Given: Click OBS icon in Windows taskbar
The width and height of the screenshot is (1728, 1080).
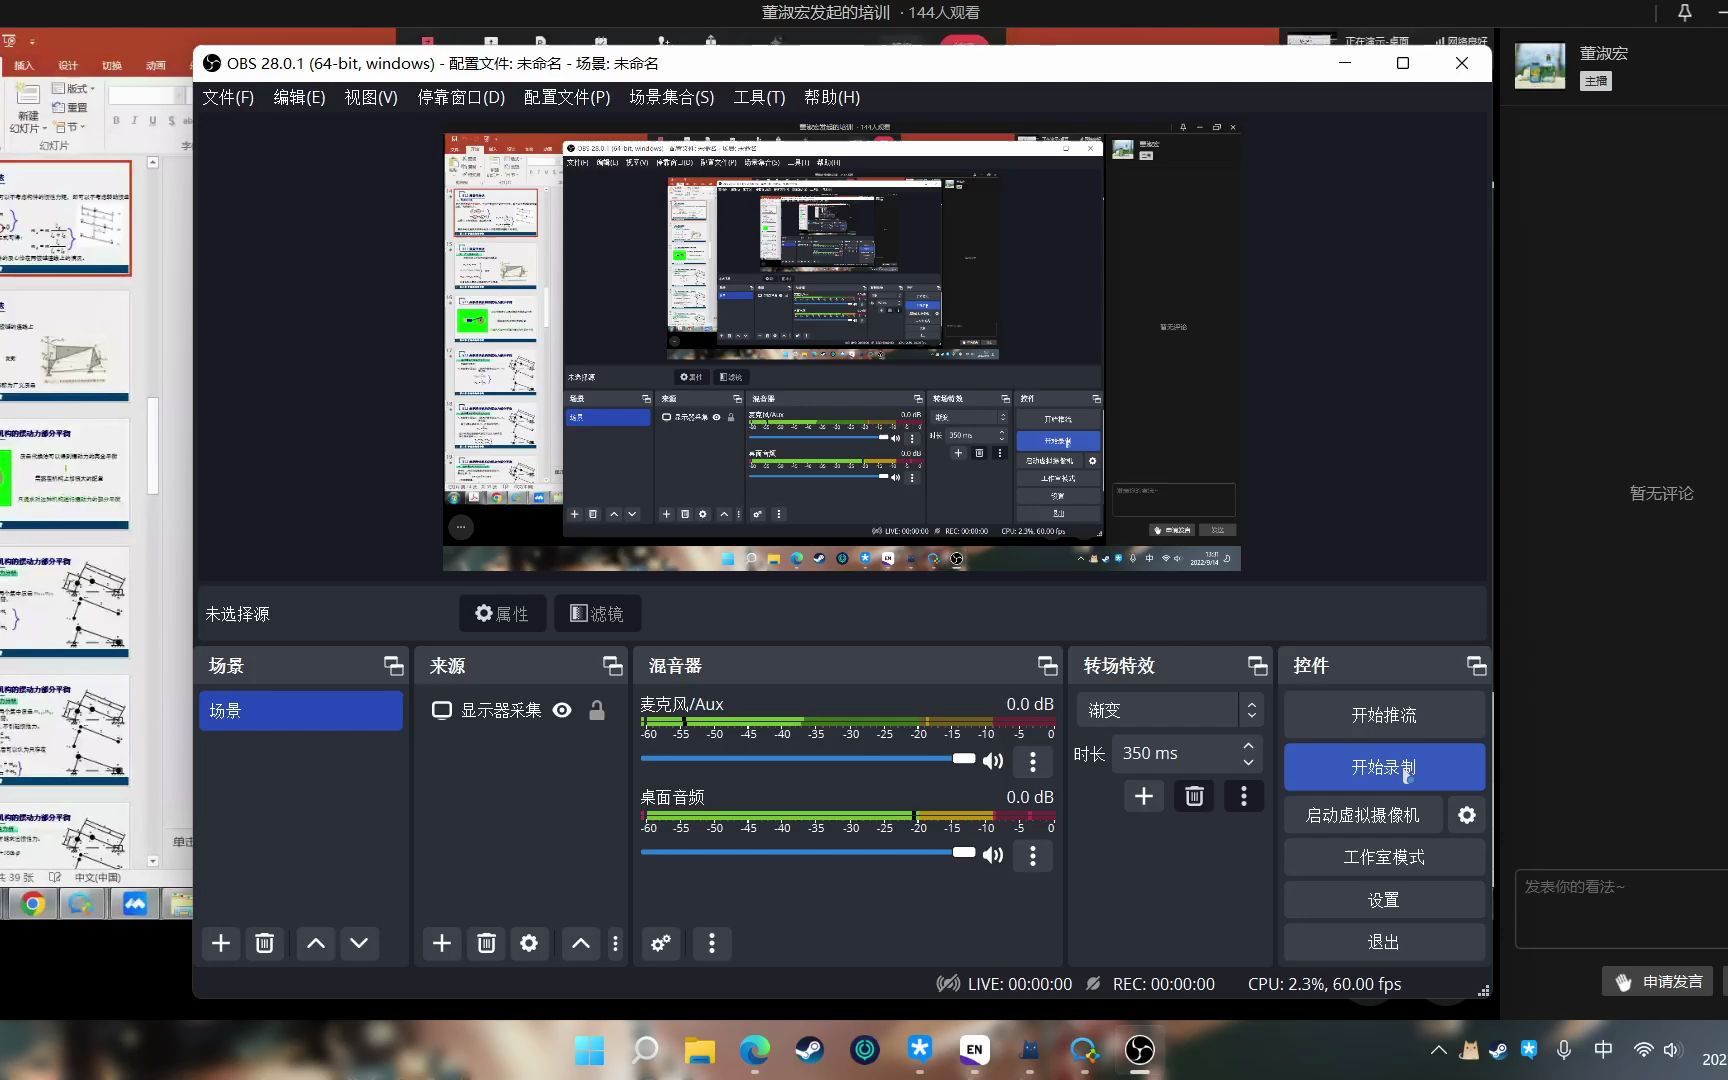Looking at the screenshot, I should pyautogui.click(x=1139, y=1049).
